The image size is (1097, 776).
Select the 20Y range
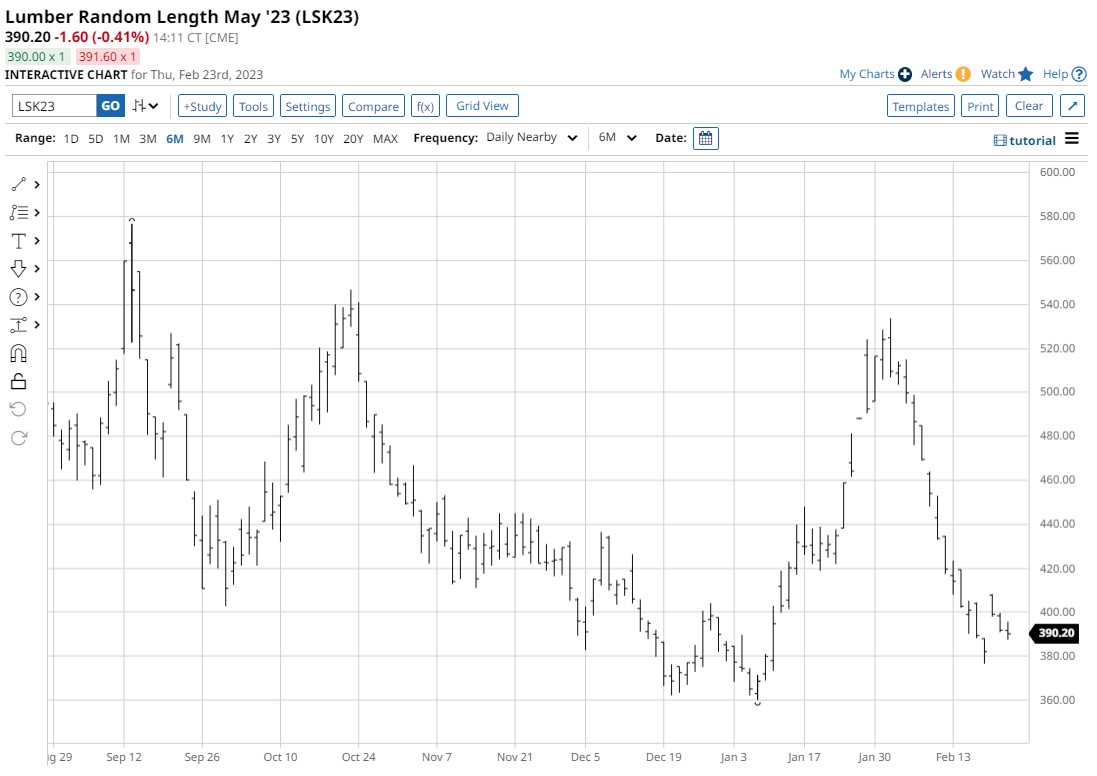pos(353,139)
